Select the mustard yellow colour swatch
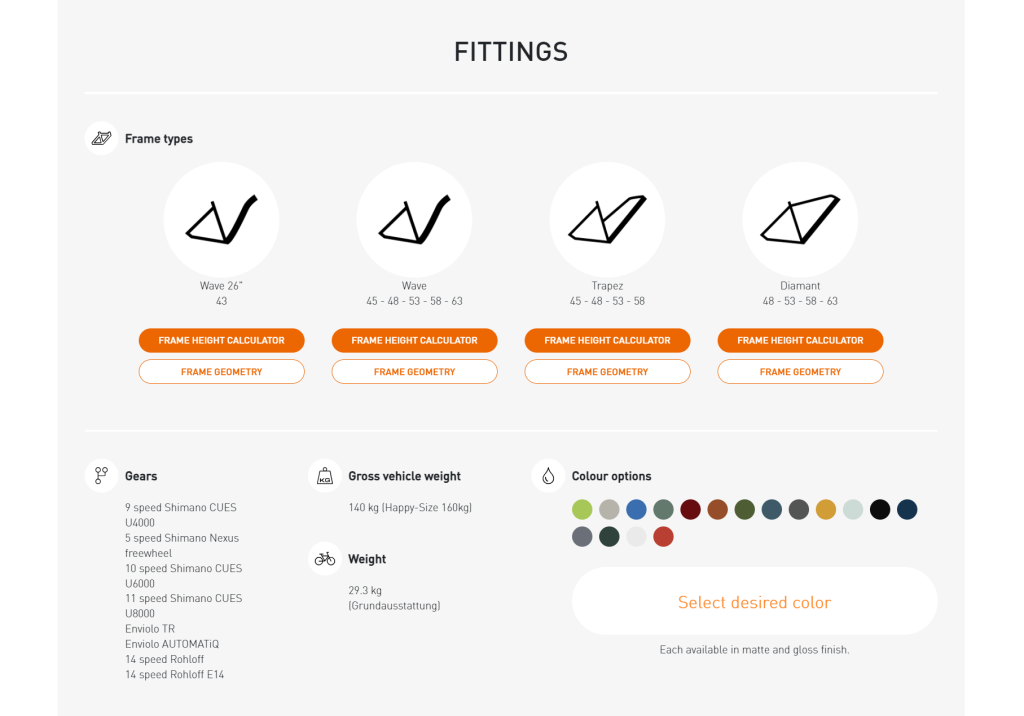The height and width of the screenshot is (716, 1024). coord(825,510)
